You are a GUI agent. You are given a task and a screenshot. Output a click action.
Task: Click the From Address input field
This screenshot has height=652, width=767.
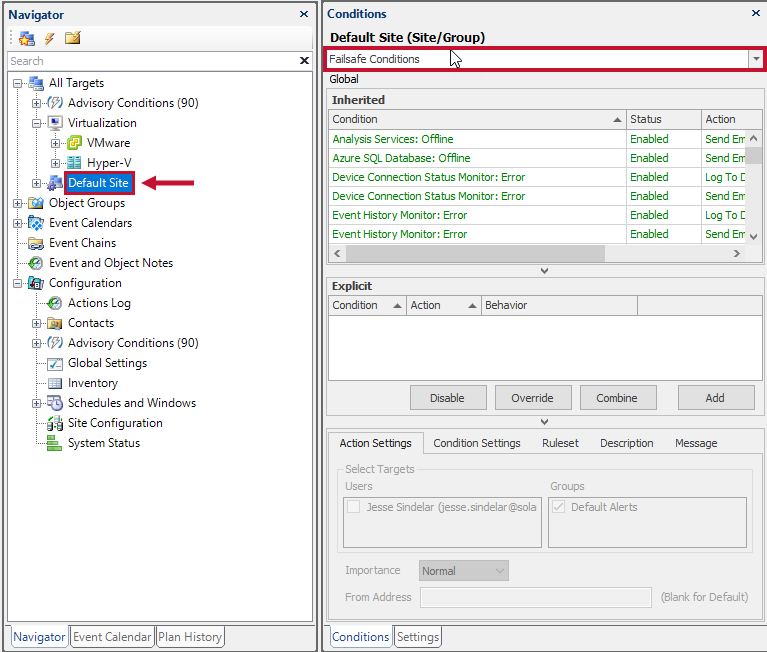pos(536,597)
